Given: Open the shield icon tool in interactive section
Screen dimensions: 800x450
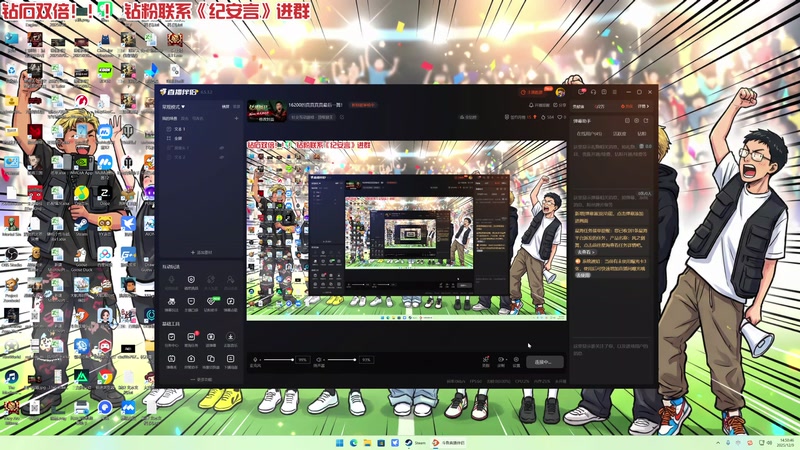Looking at the screenshot, I should coord(191,280).
